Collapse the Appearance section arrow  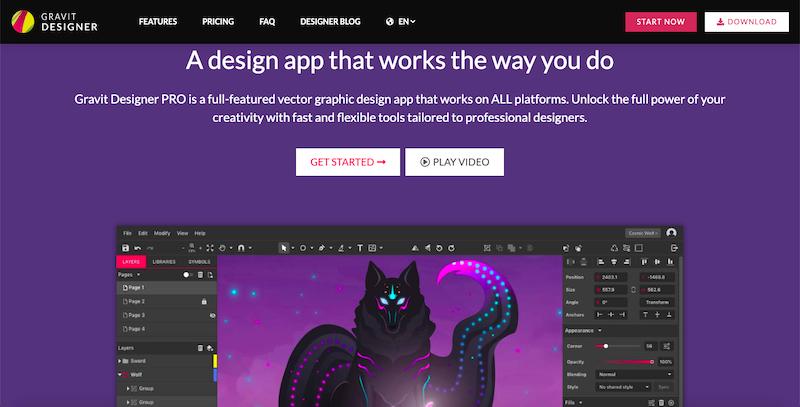599,330
